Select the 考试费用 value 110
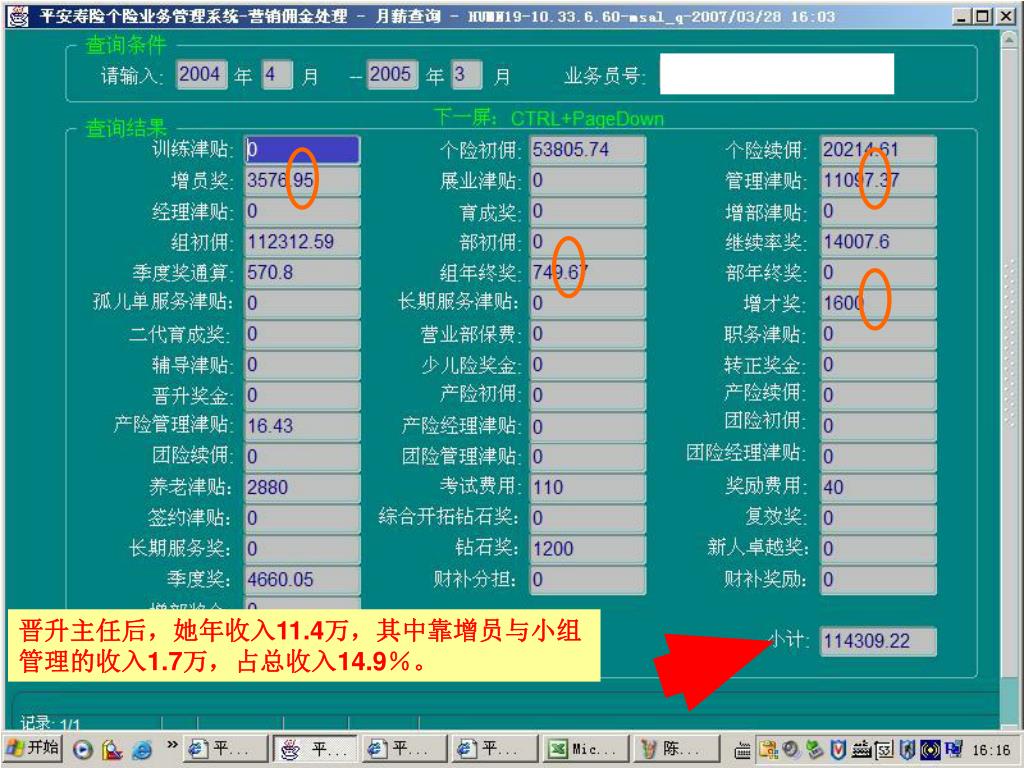Image resolution: width=1024 pixels, height=768 pixels. click(587, 488)
